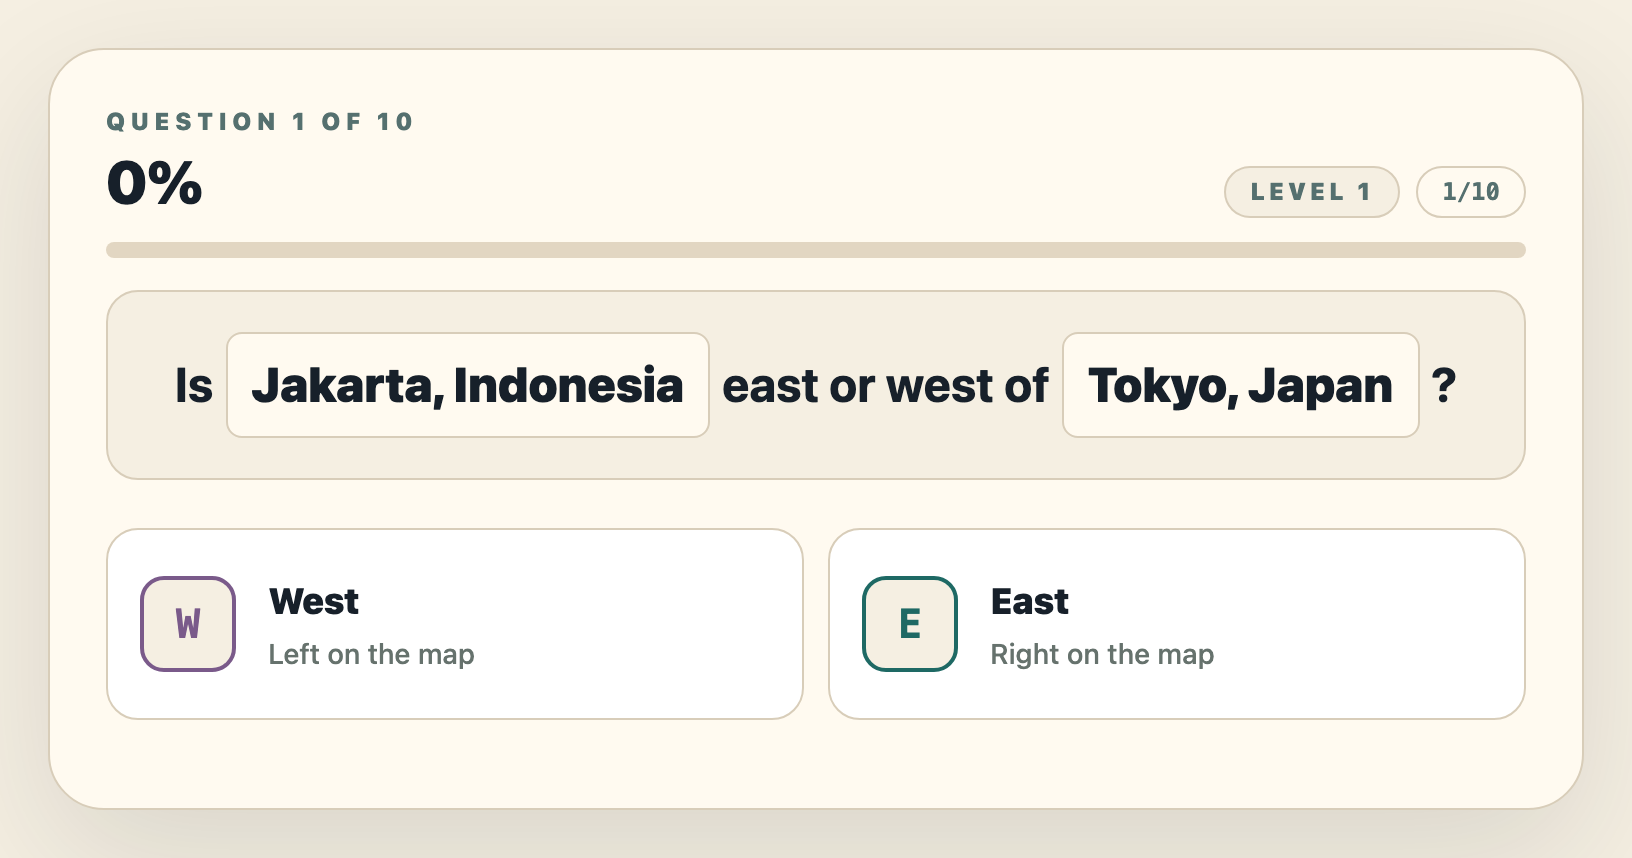Click the purple W key icon

[x=188, y=624]
